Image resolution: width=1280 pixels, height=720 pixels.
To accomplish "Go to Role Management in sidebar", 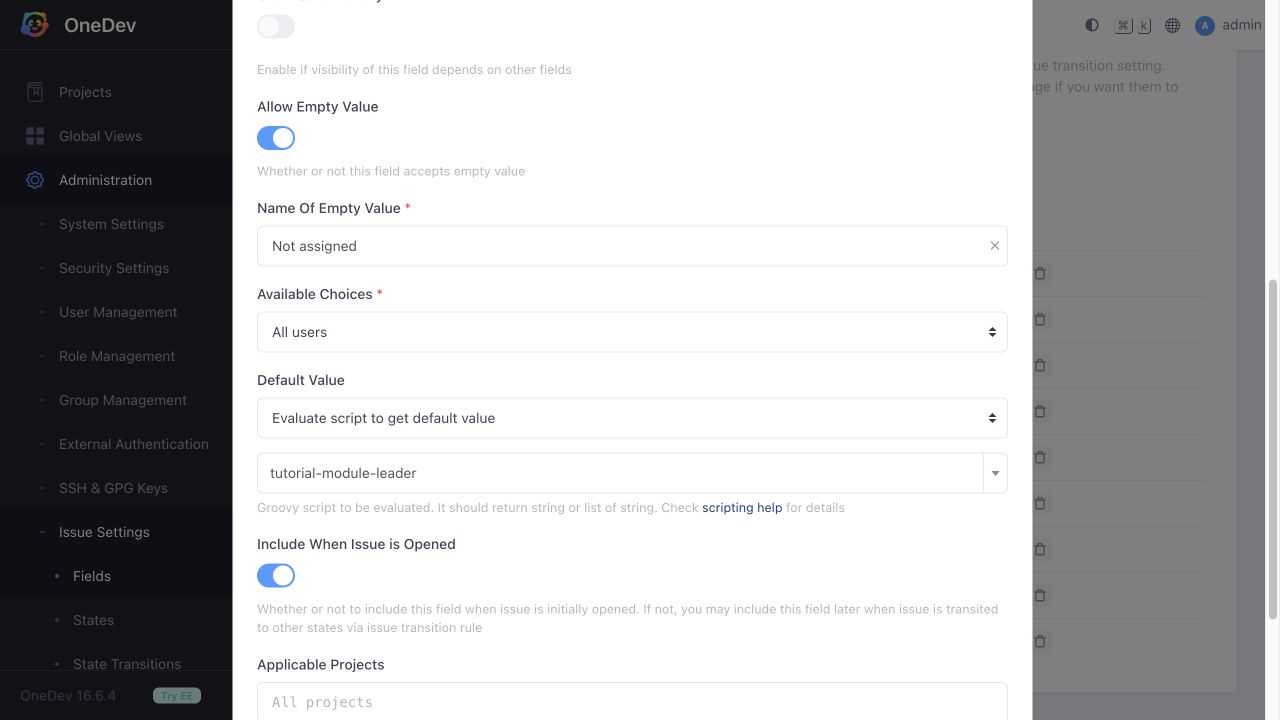I will [x=117, y=356].
